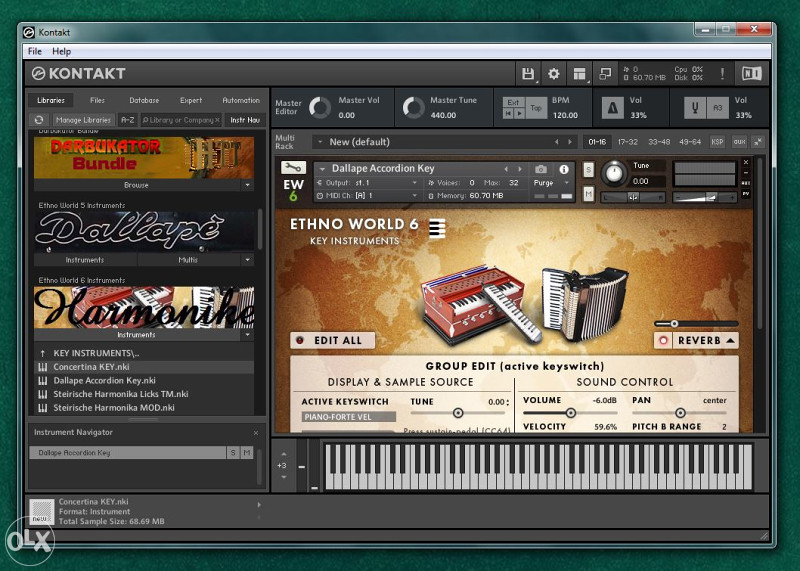Viewport: 800px width, 571px height.
Task: Go up via KEY INSTRUMENTS\.. parent folder arrow
Action: (43, 353)
